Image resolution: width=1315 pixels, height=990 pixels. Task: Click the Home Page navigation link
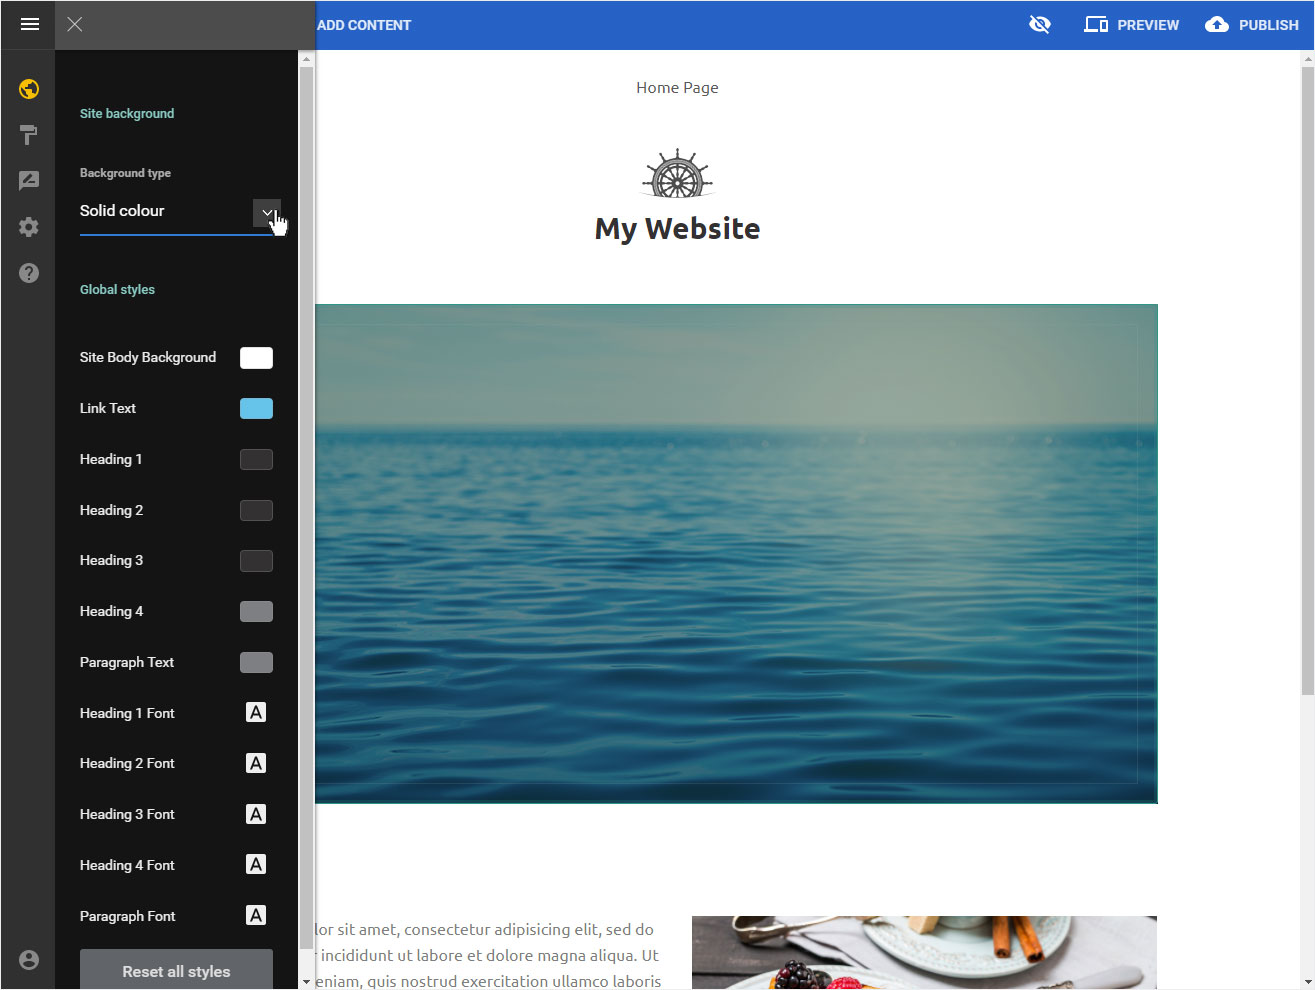click(677, 88)
